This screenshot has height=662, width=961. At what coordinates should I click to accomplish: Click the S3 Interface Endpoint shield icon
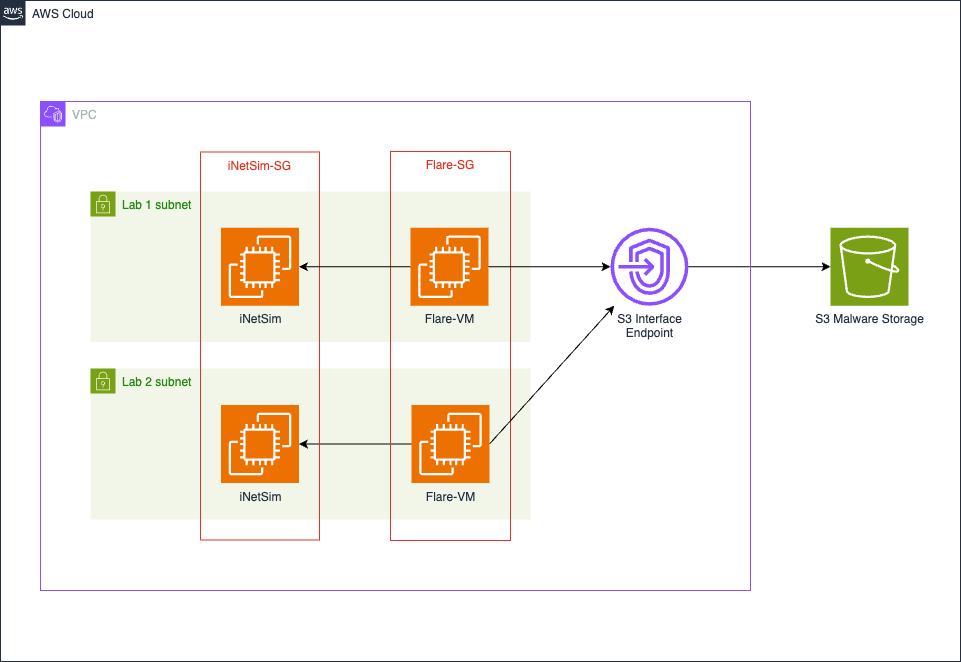pos(649,267)
